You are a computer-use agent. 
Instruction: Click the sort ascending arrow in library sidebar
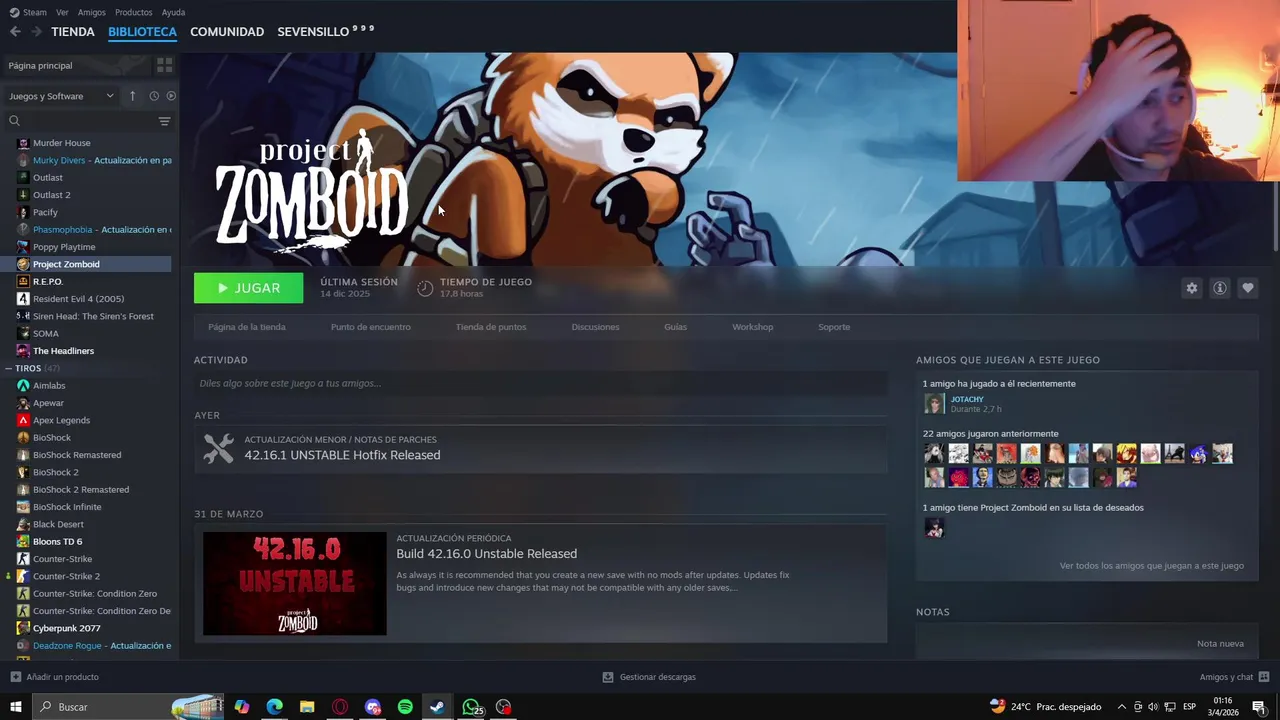132,96
